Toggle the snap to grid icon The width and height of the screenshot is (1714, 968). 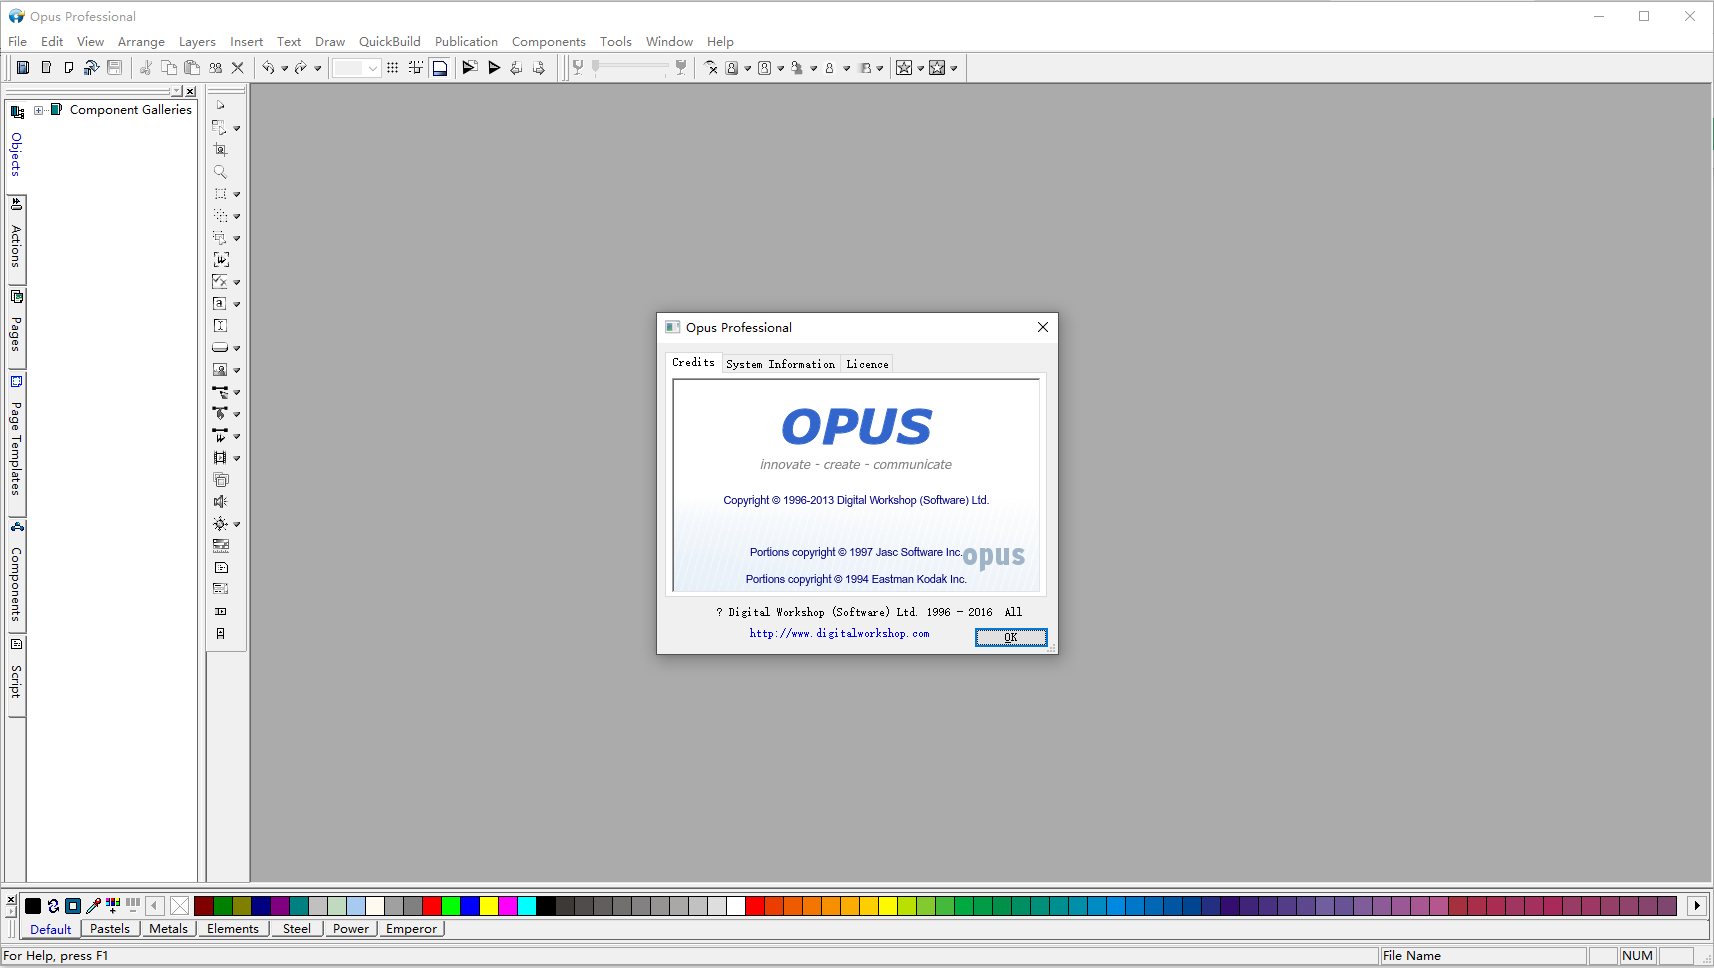pos(416,68)
